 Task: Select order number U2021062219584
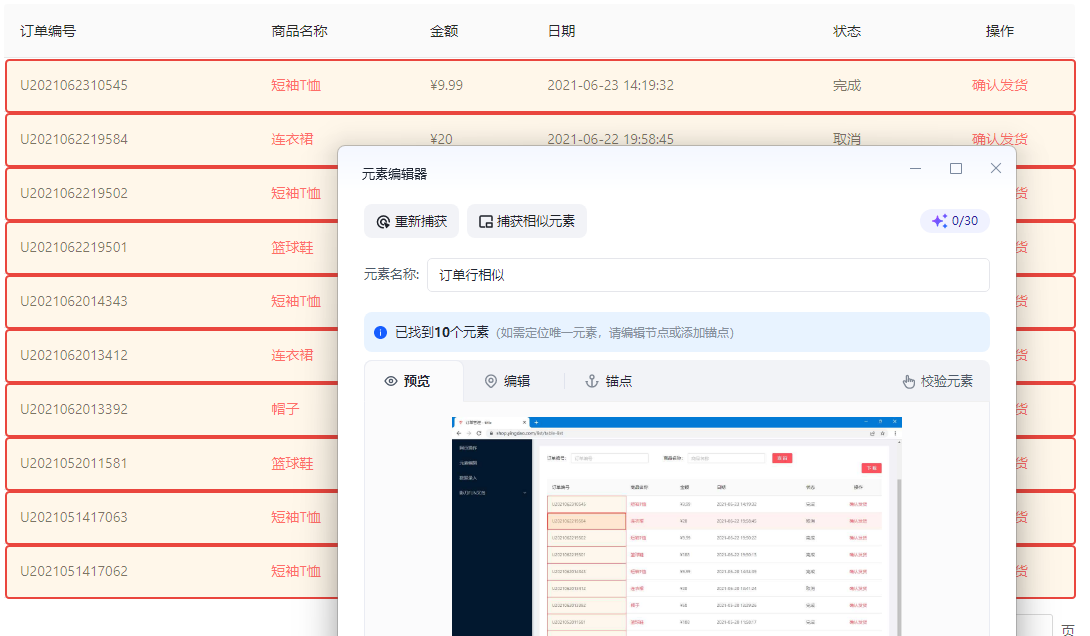[x=74, y=139]
